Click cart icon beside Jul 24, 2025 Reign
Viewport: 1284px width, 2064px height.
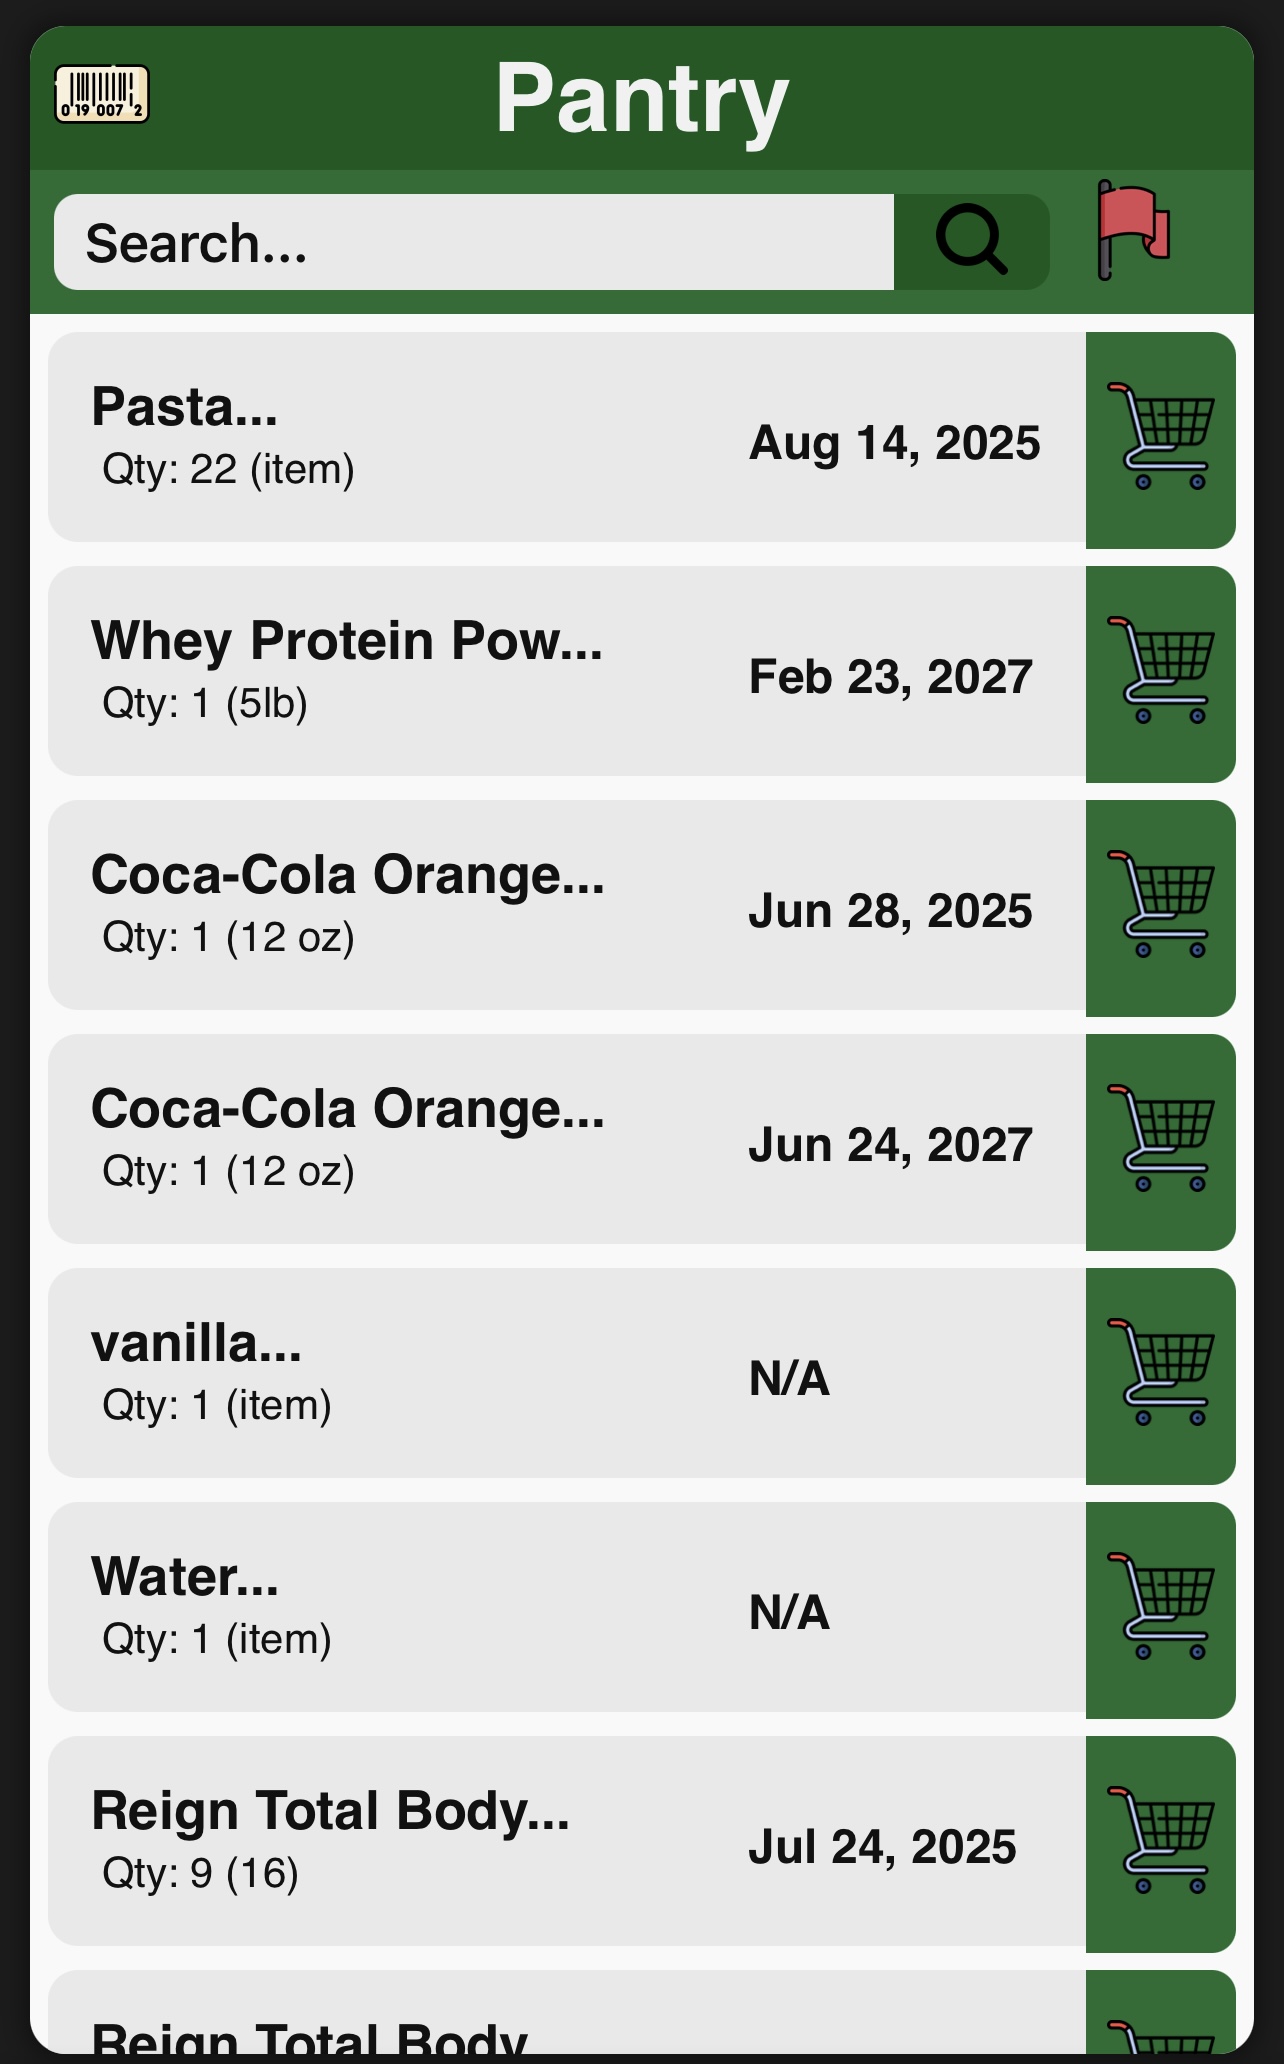[x=1160, y=1844]
